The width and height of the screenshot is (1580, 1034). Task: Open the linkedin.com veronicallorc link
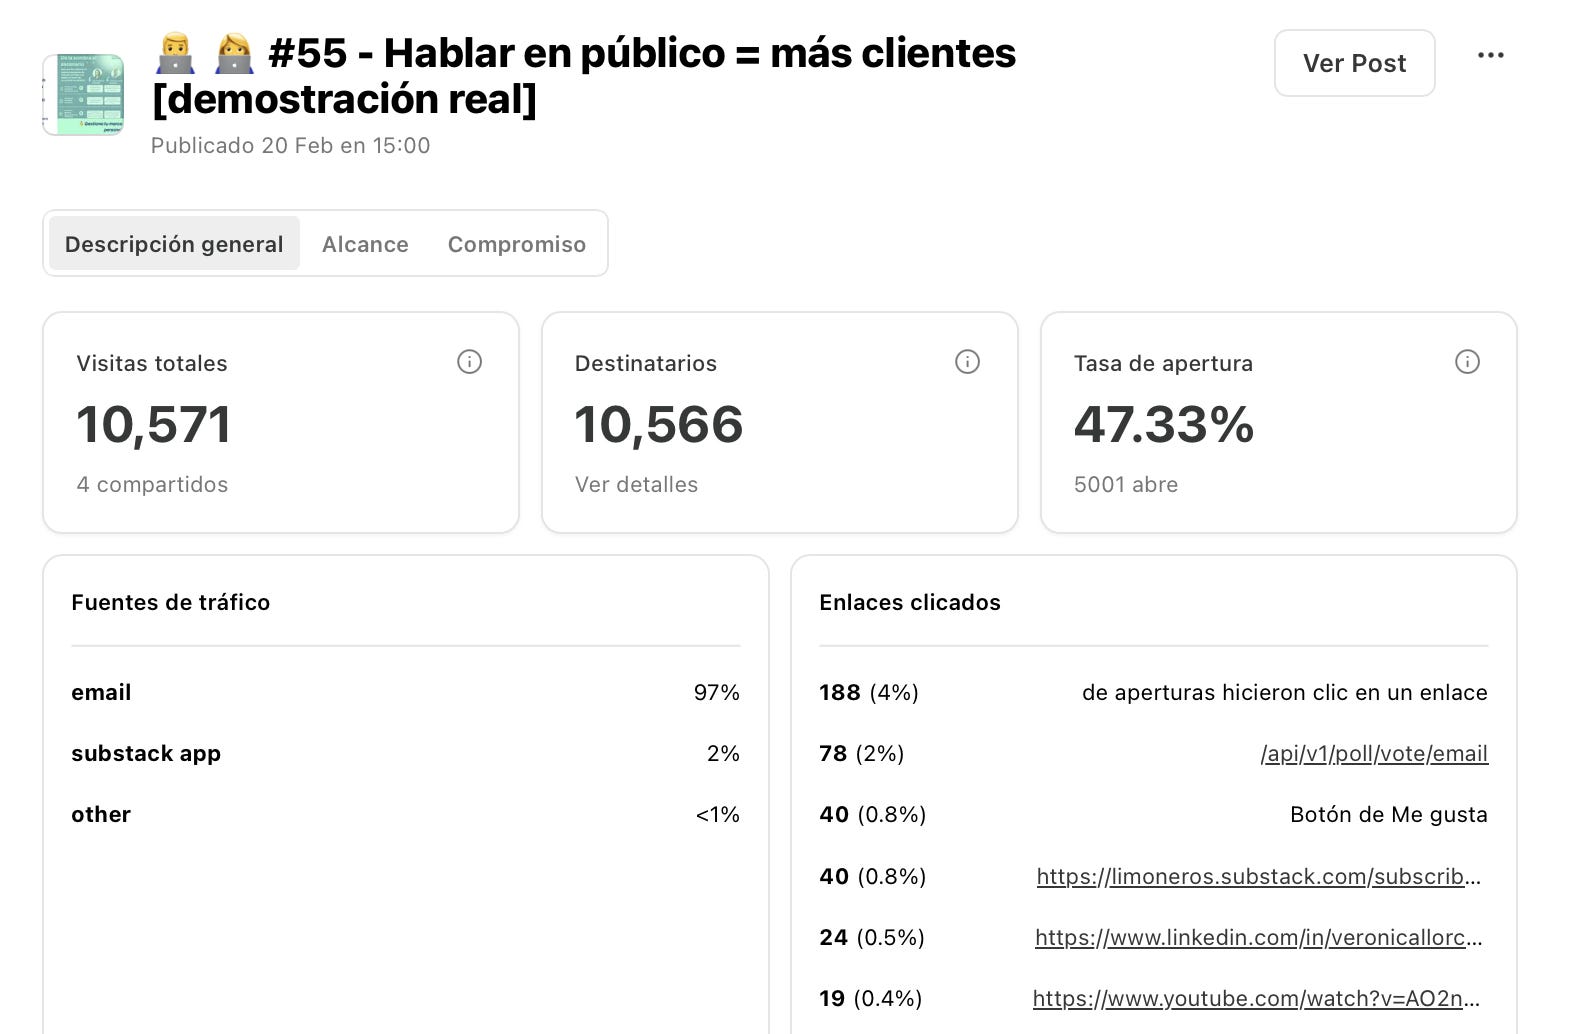click(x=1259, y=938)
